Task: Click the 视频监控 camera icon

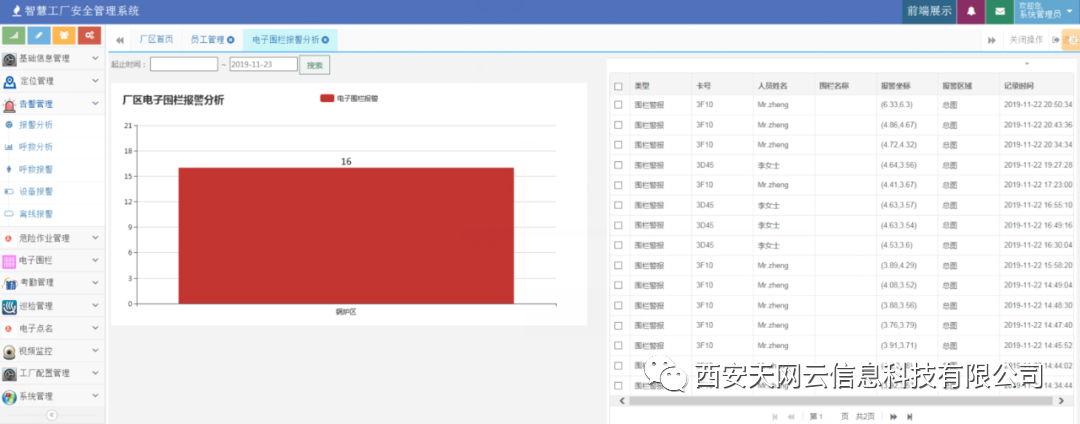Action: (x=10, y=352)
